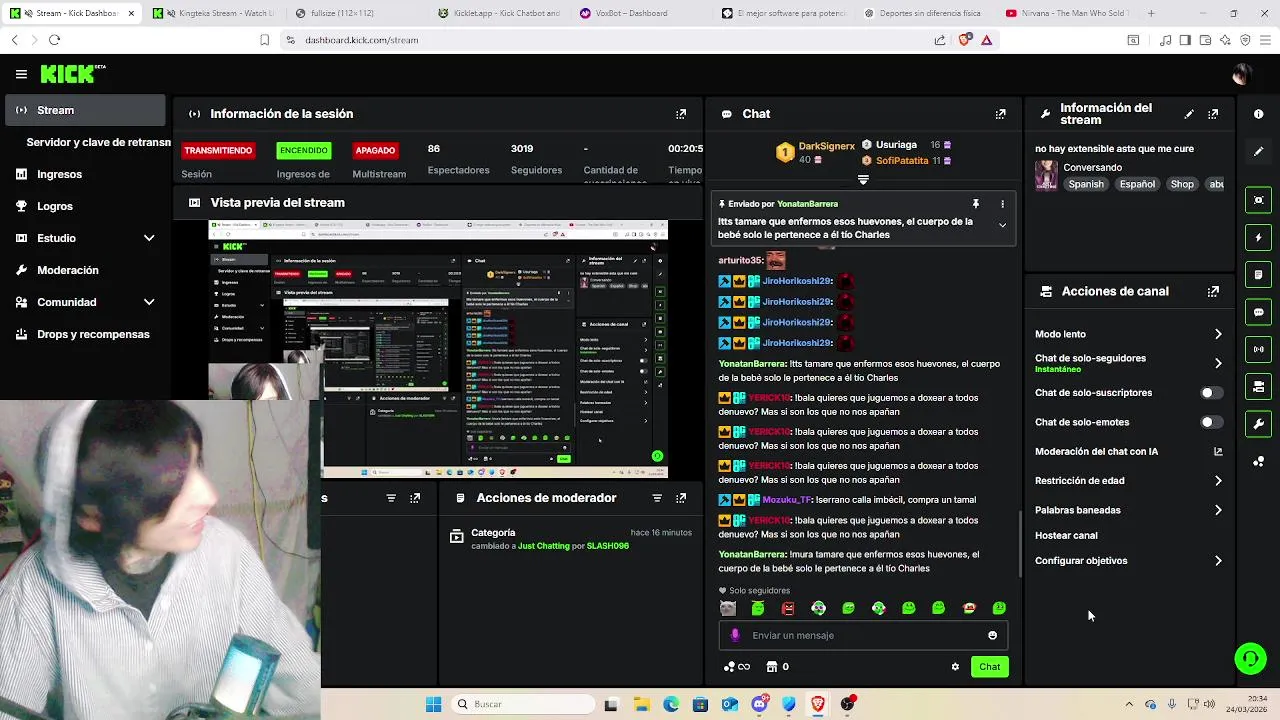Screen dimensions: 1280x720
Task: Pop out the Chat panel
Action: tap(1000, 114)
